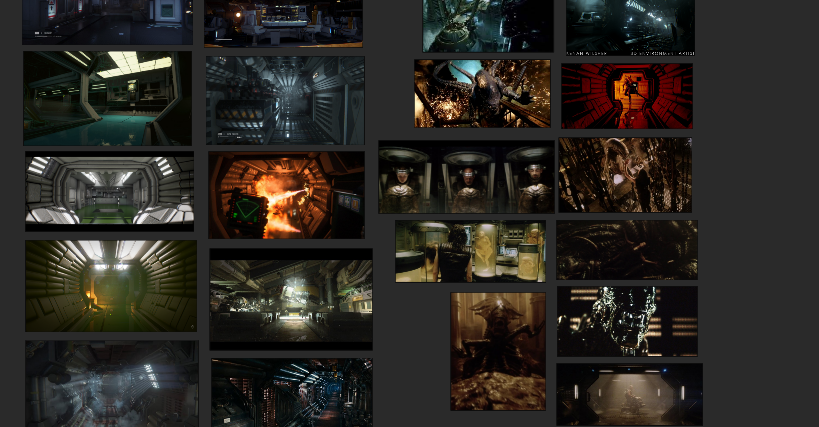Select the lab with specimen jars image
819x427 pixels.
click(471, 251)
